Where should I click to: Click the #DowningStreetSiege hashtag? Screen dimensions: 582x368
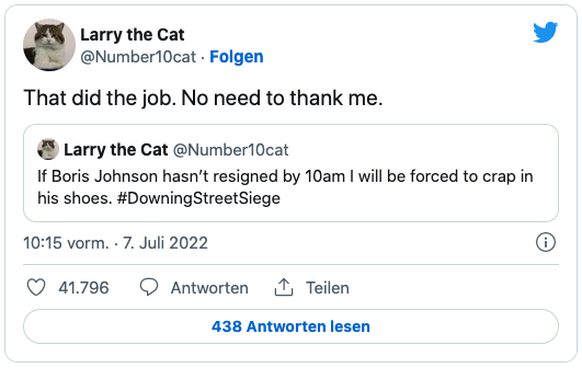199,198
